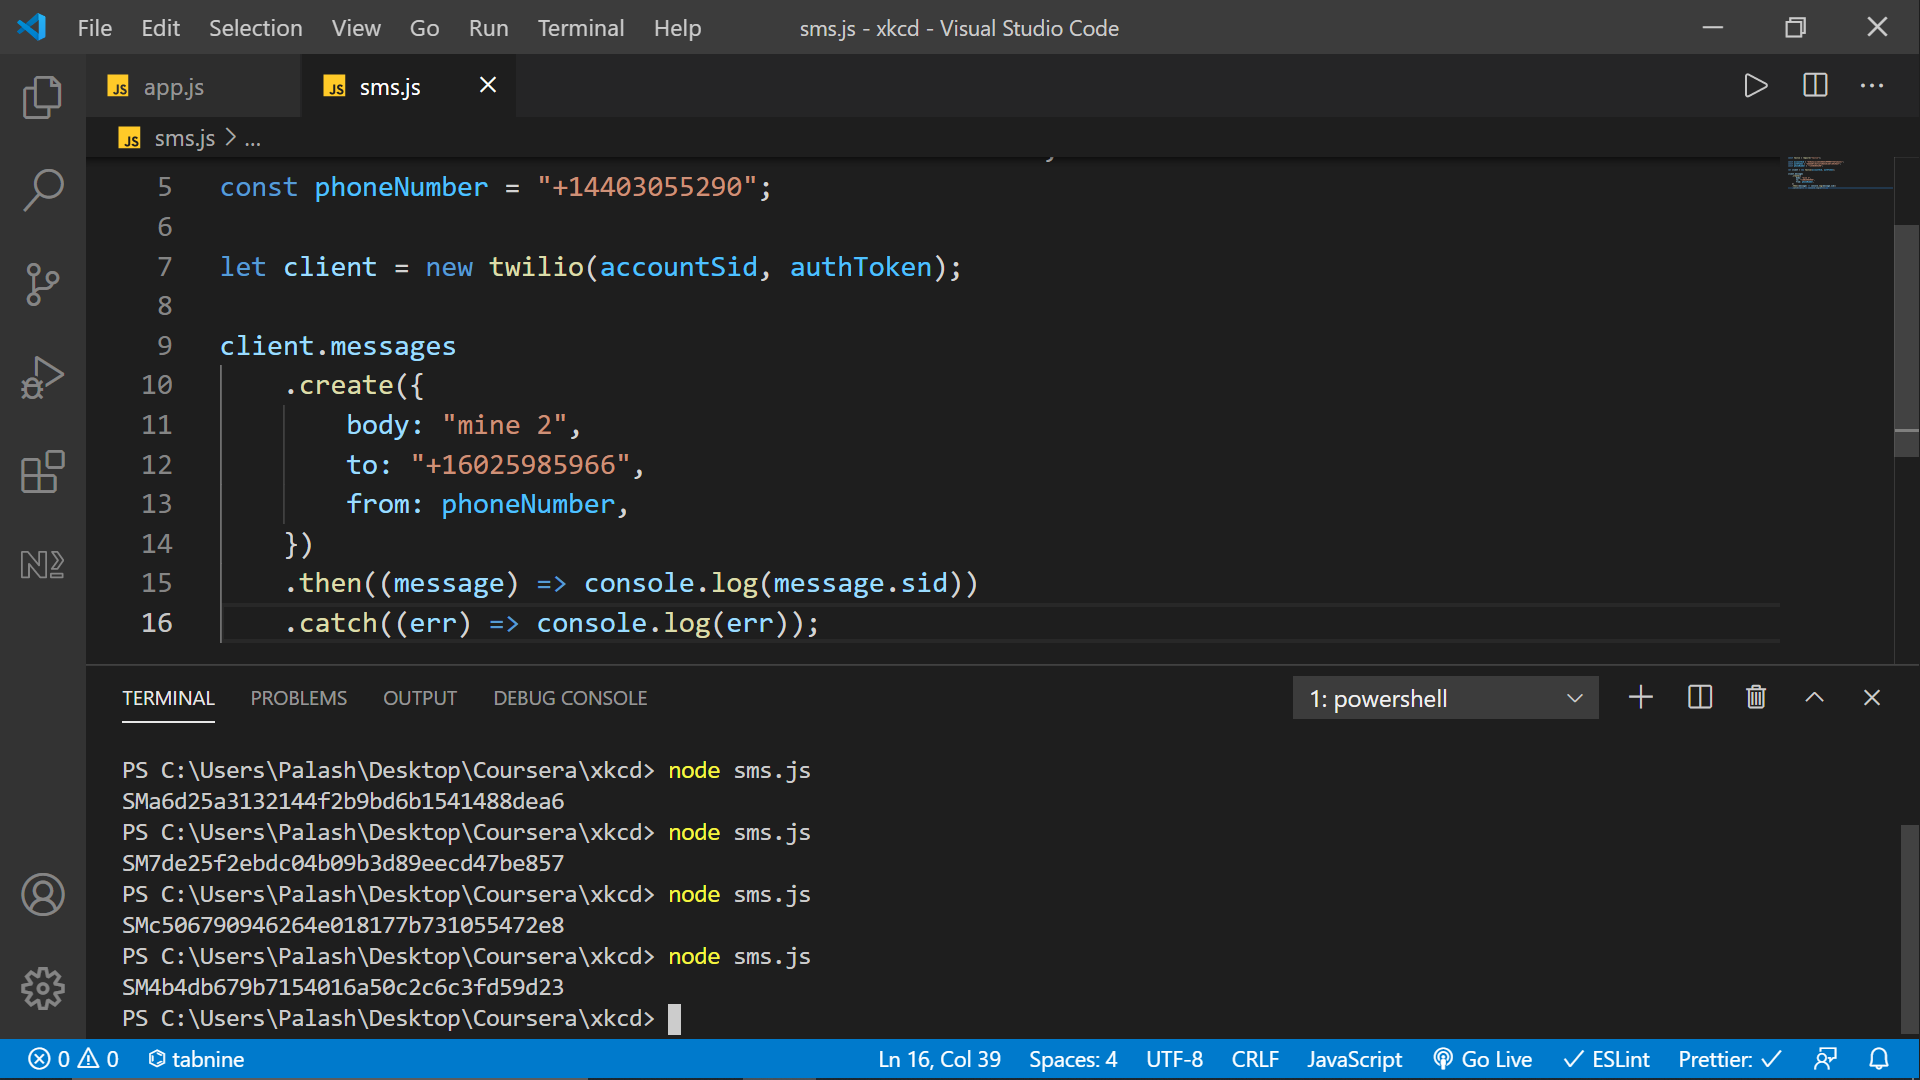1920x1080 pixels.
Task: Switch to the app.js editor tab
Action: [x=173, y=87]
